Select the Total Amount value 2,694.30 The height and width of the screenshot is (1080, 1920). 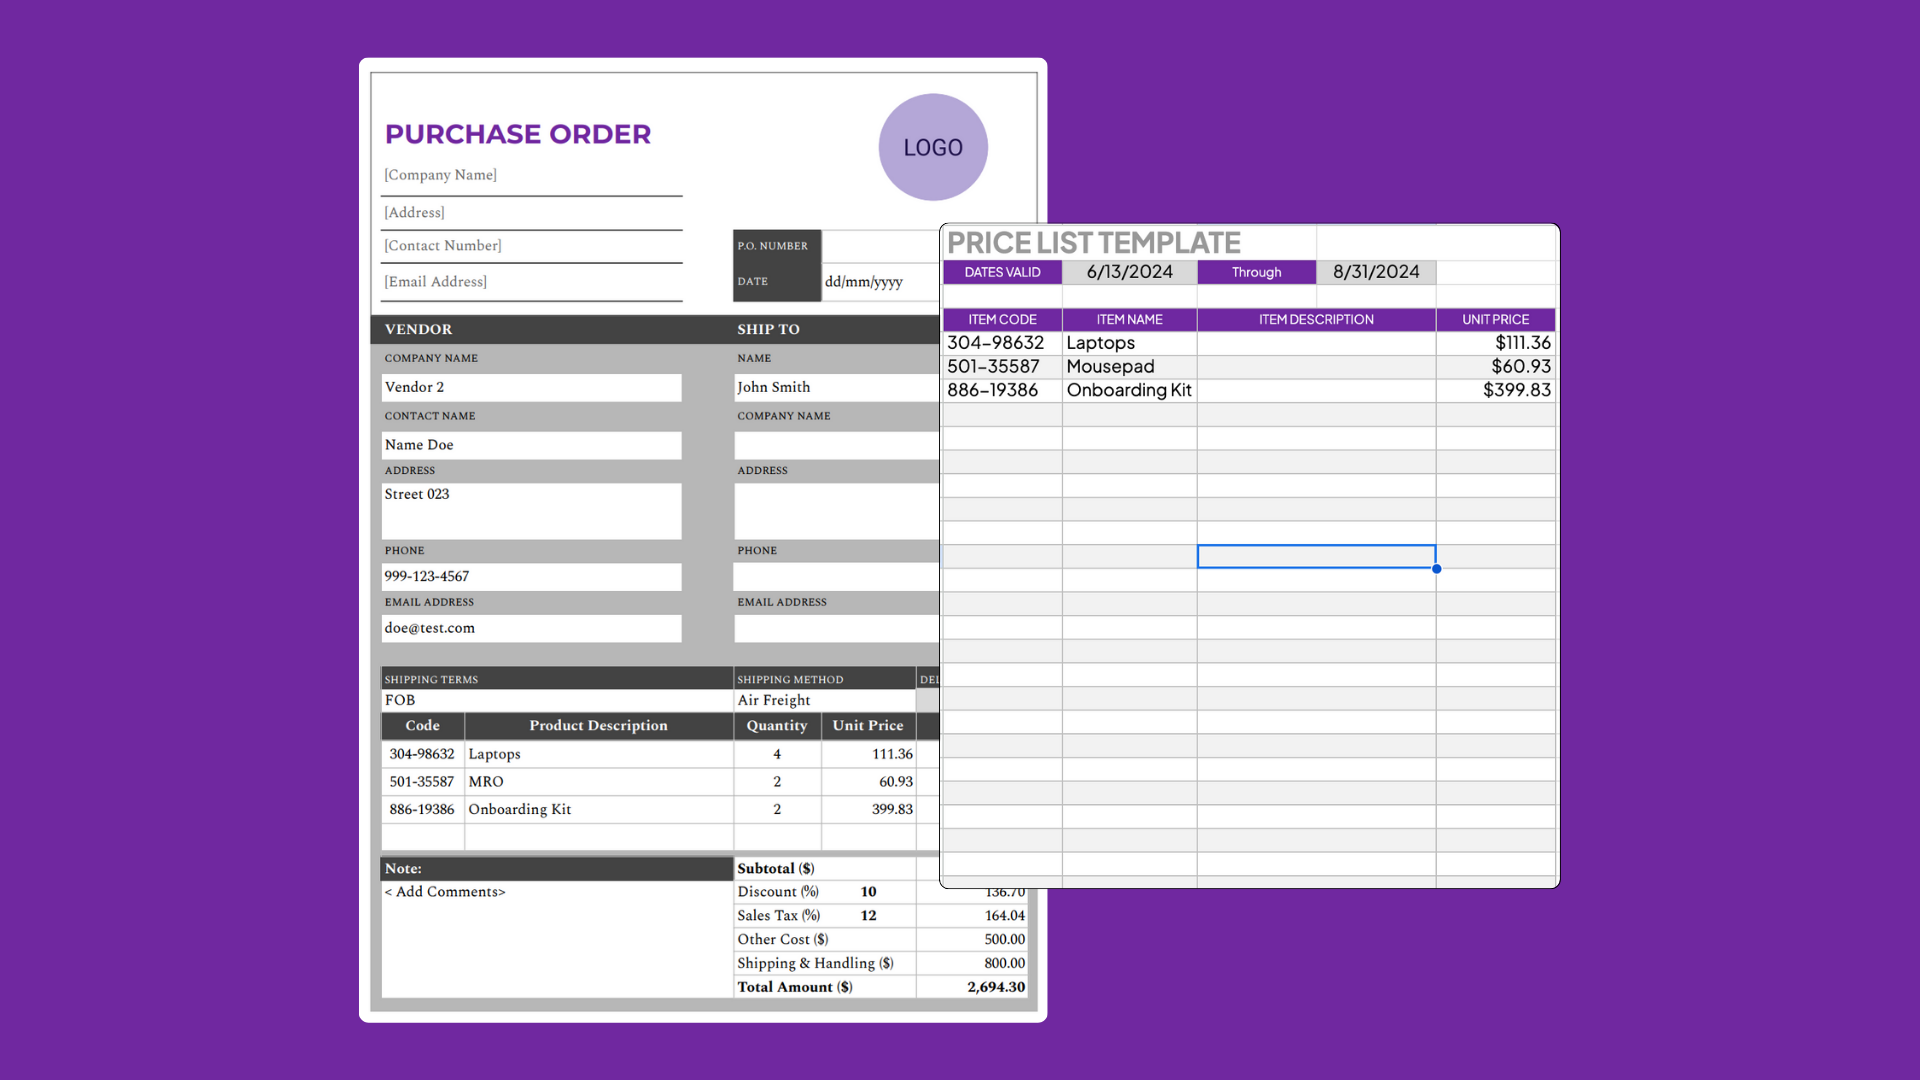pyautogui.click(x=995, y=987)
